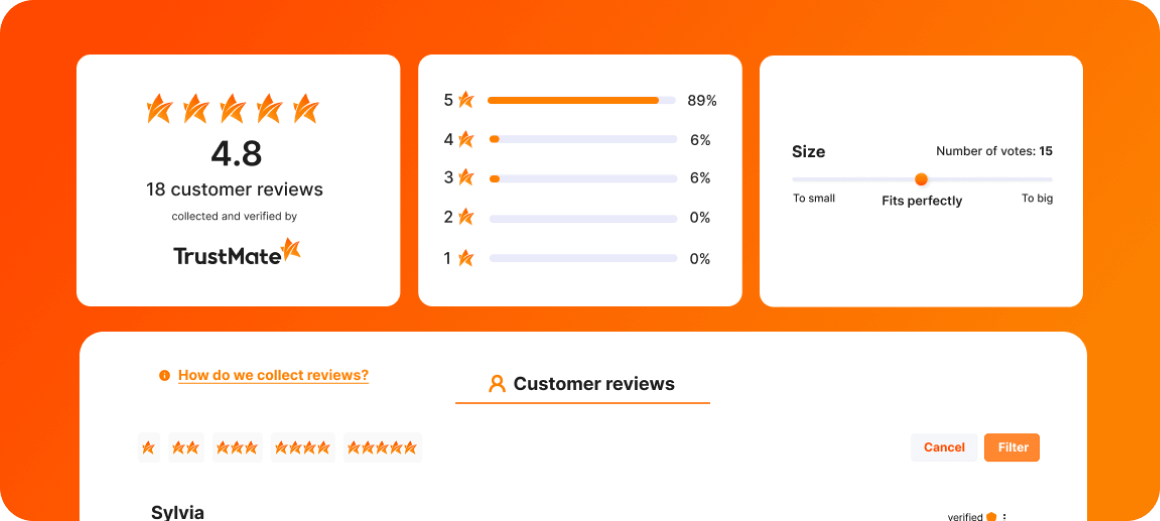Click the info icon beside How do we collect reviews
The height and width of the screenshot is (521, 1160).
point(164,375)
